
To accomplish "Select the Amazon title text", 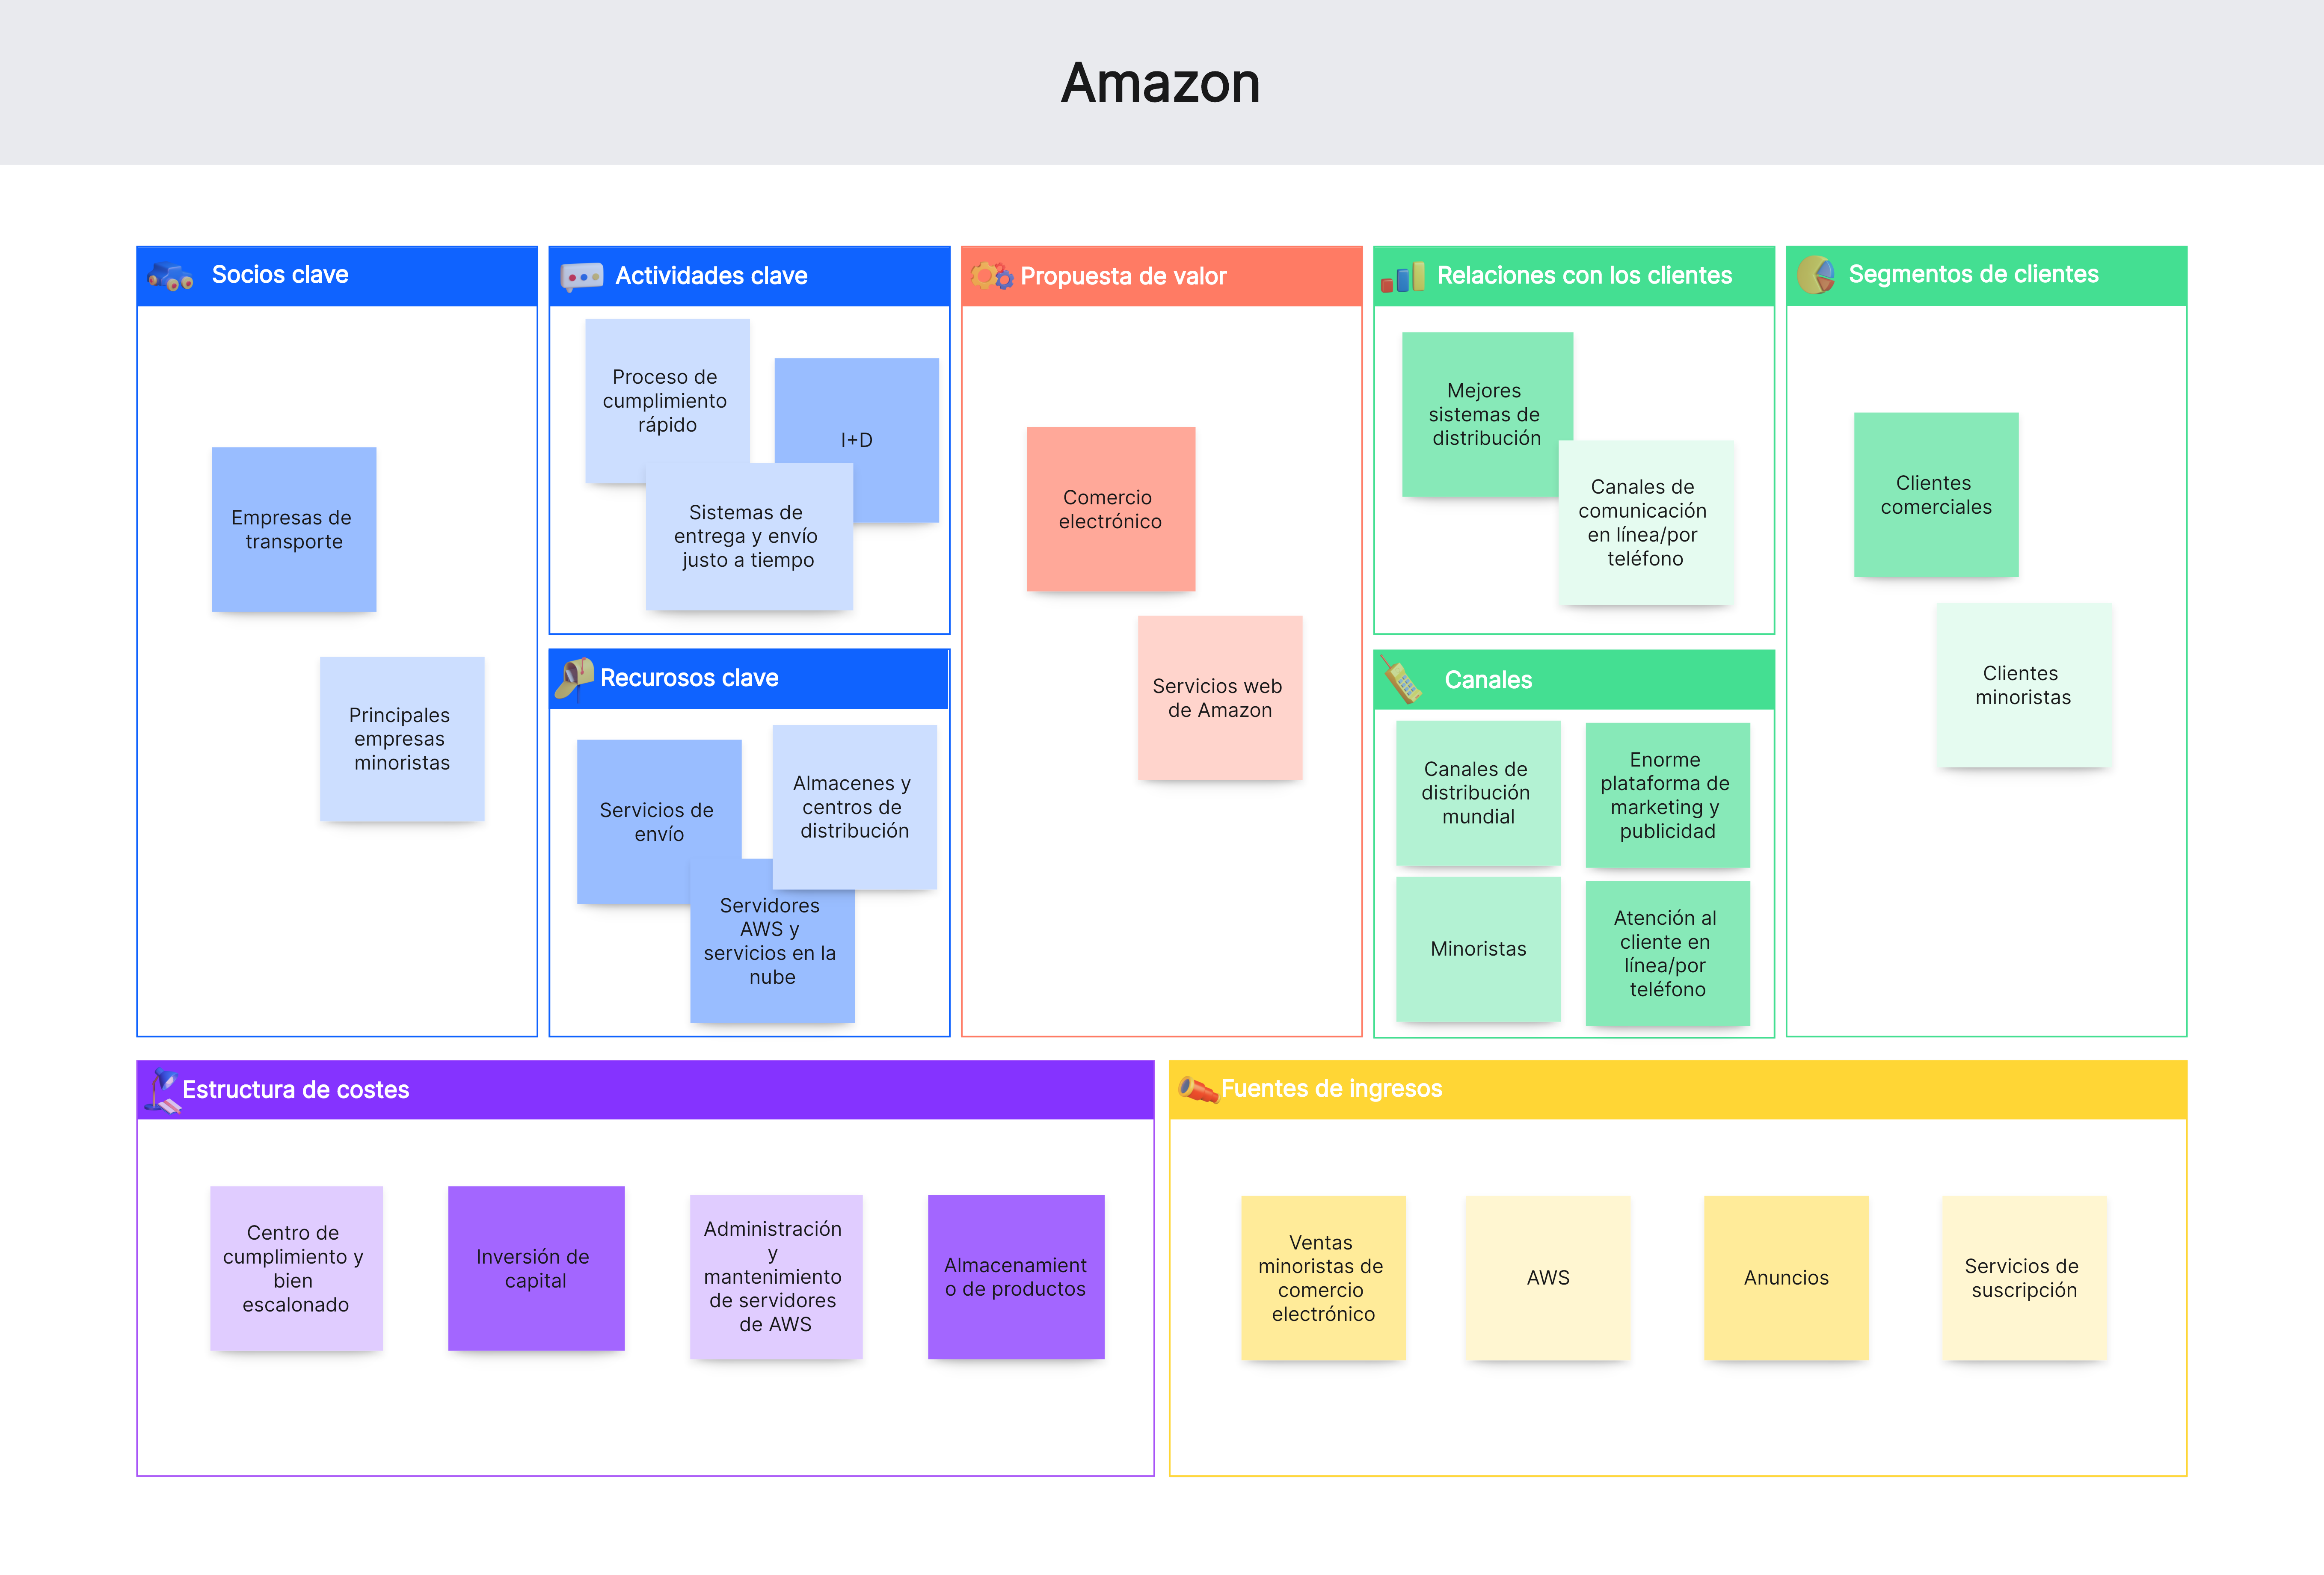I will 1160,82.
